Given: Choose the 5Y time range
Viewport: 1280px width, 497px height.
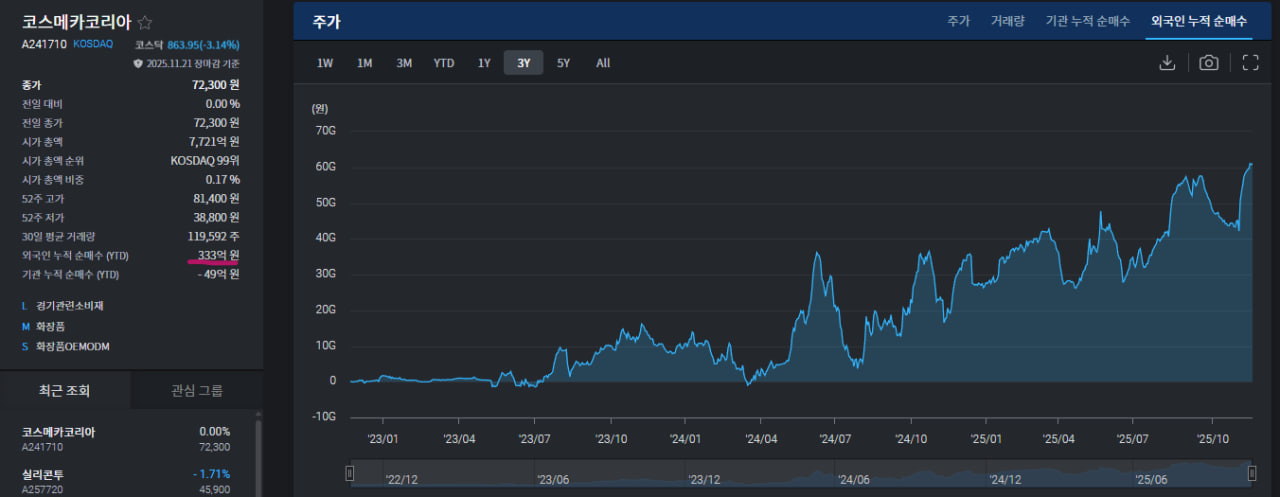Looking at the screenshot, I should 564,63.
